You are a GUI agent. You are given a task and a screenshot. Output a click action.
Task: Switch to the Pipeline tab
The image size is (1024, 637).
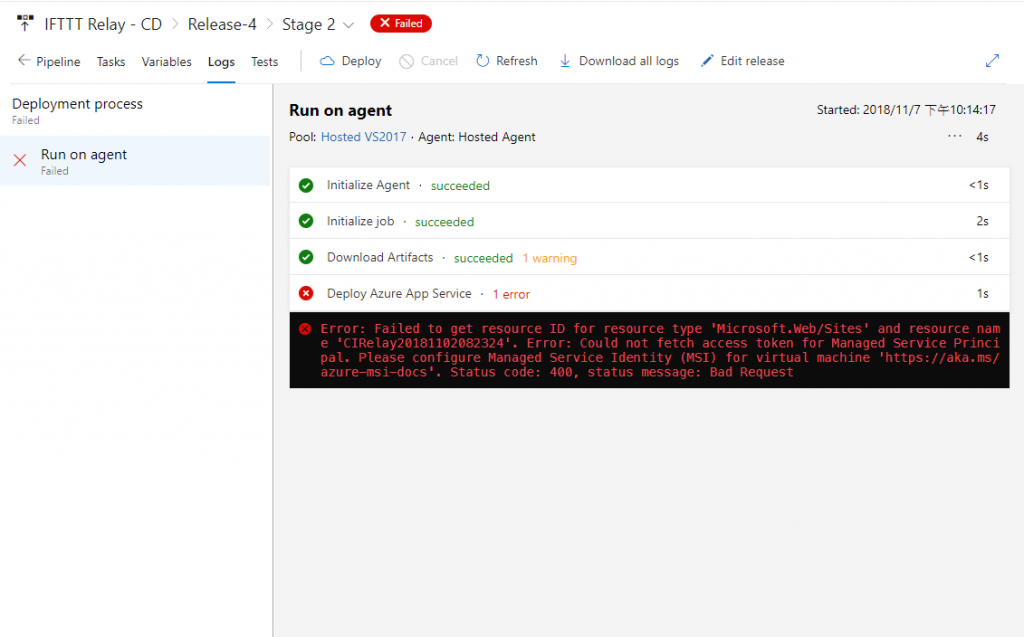pyautogui.click(x=58, y=61)
